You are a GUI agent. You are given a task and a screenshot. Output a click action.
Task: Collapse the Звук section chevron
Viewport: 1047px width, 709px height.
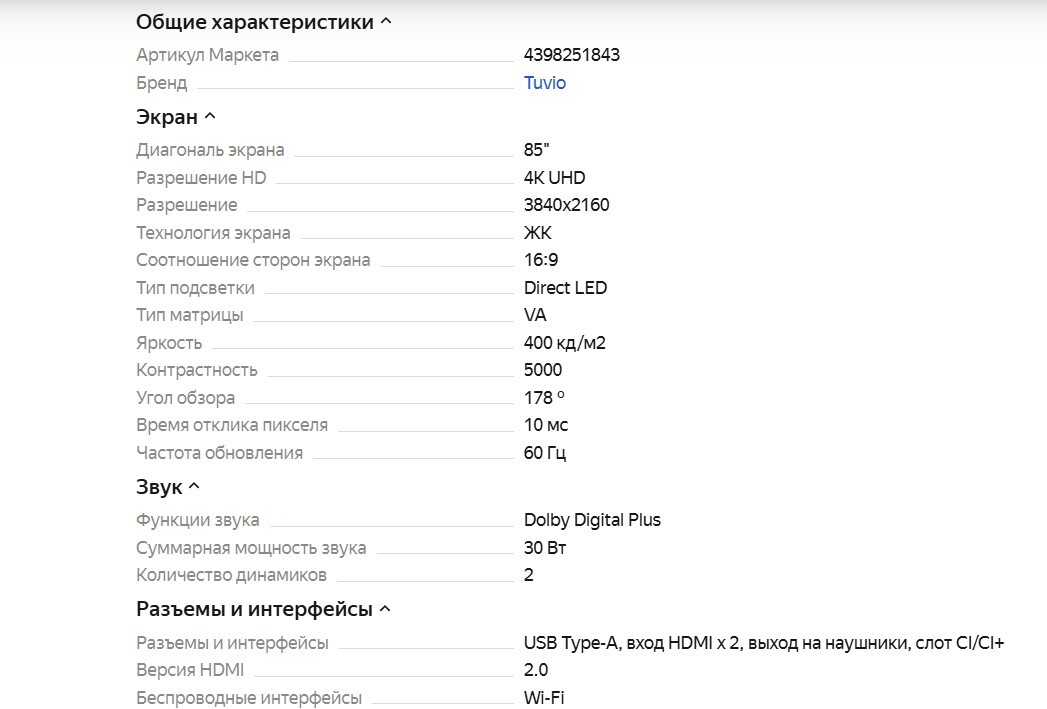click(194, 487)
